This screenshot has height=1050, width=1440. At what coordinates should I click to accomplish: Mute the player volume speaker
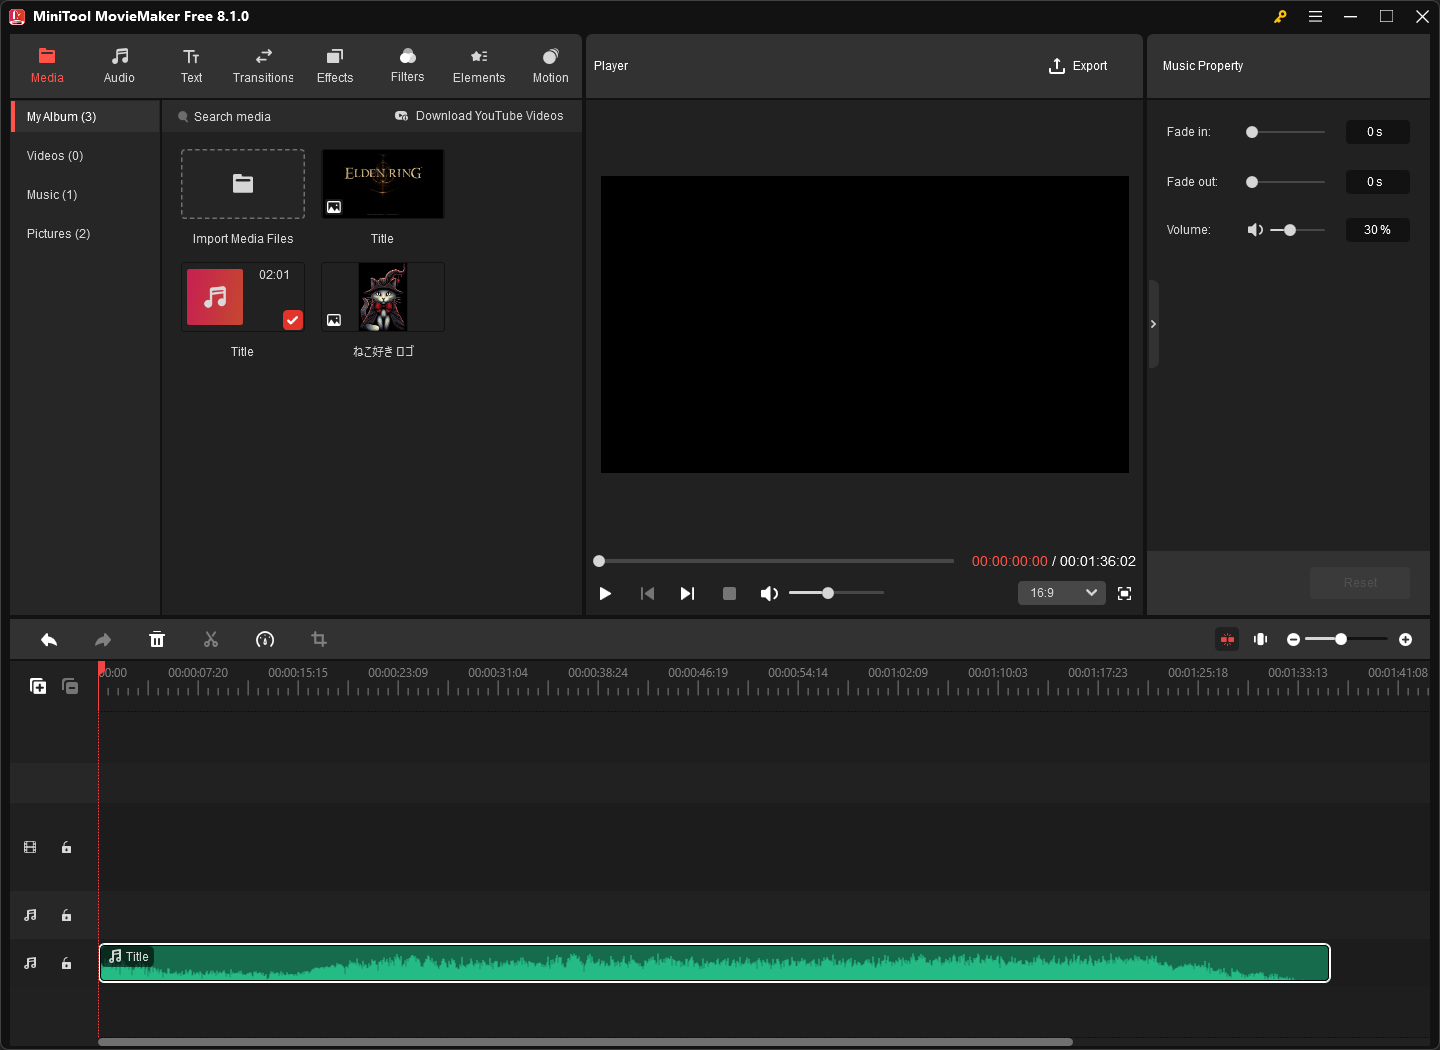769,594
